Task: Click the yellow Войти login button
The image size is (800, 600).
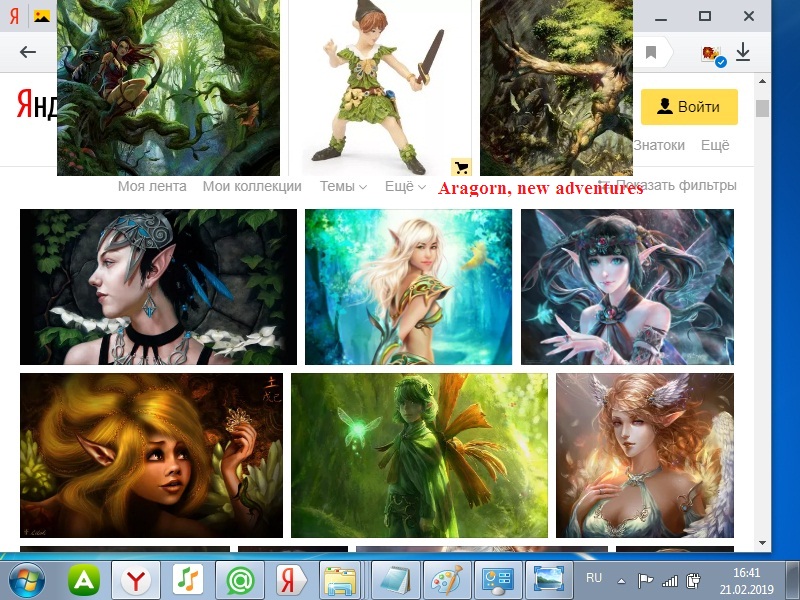Action: pos(689,107)
